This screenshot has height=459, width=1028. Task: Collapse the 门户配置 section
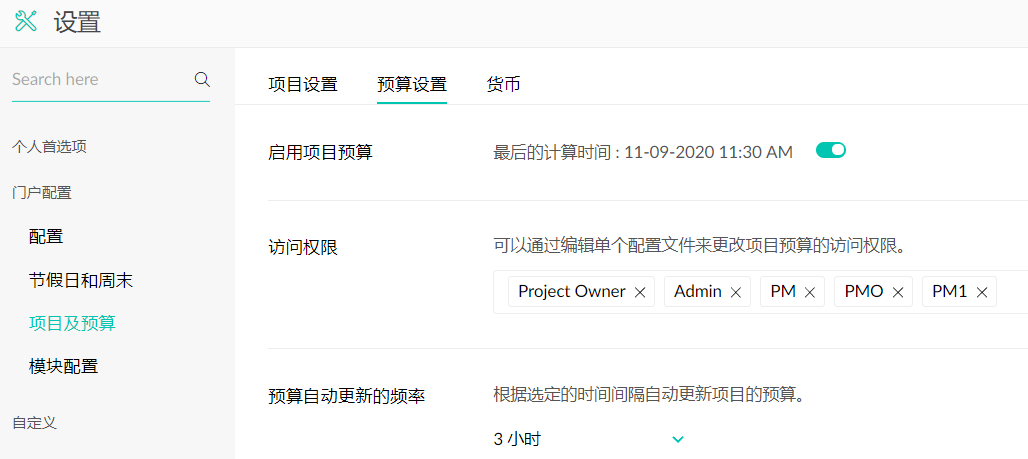(41, 193)
